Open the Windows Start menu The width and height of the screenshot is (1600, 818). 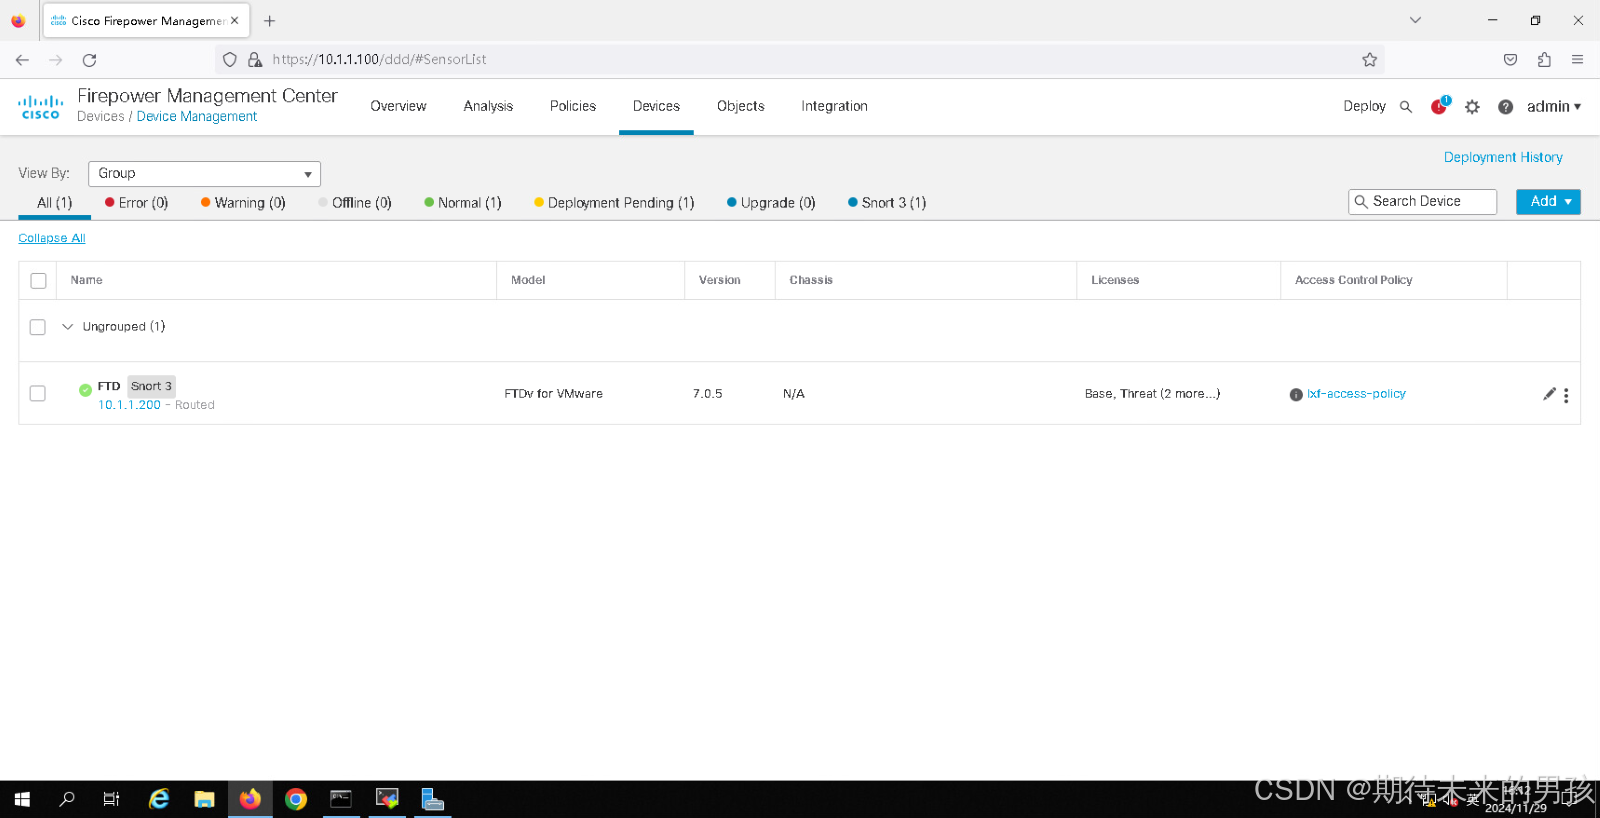[x=22, y=799]
